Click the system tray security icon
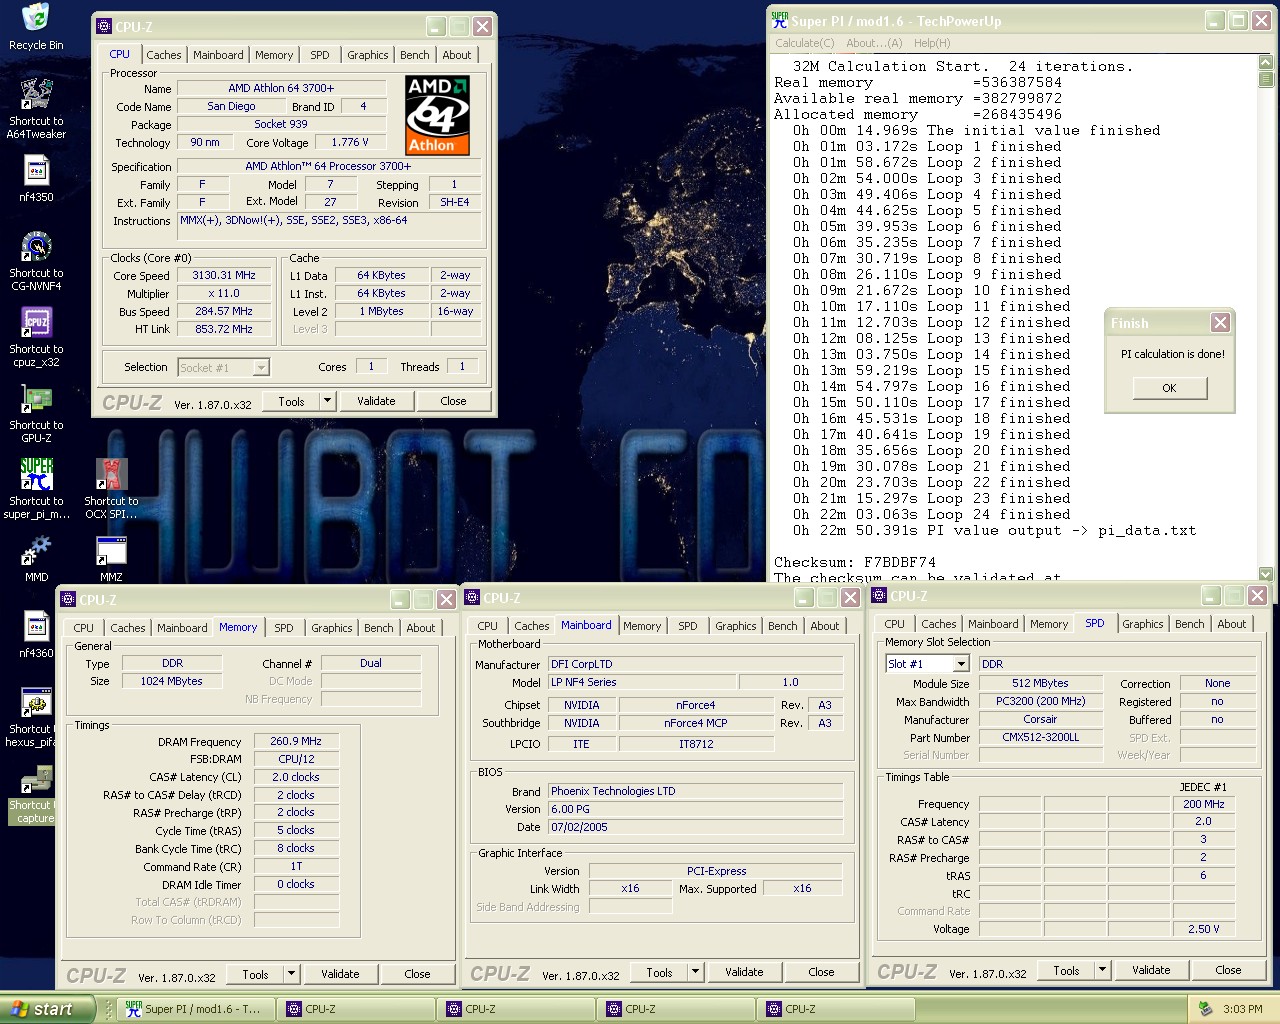The width and height of the screenshot is (1280, 1024). [1205, 1009]
